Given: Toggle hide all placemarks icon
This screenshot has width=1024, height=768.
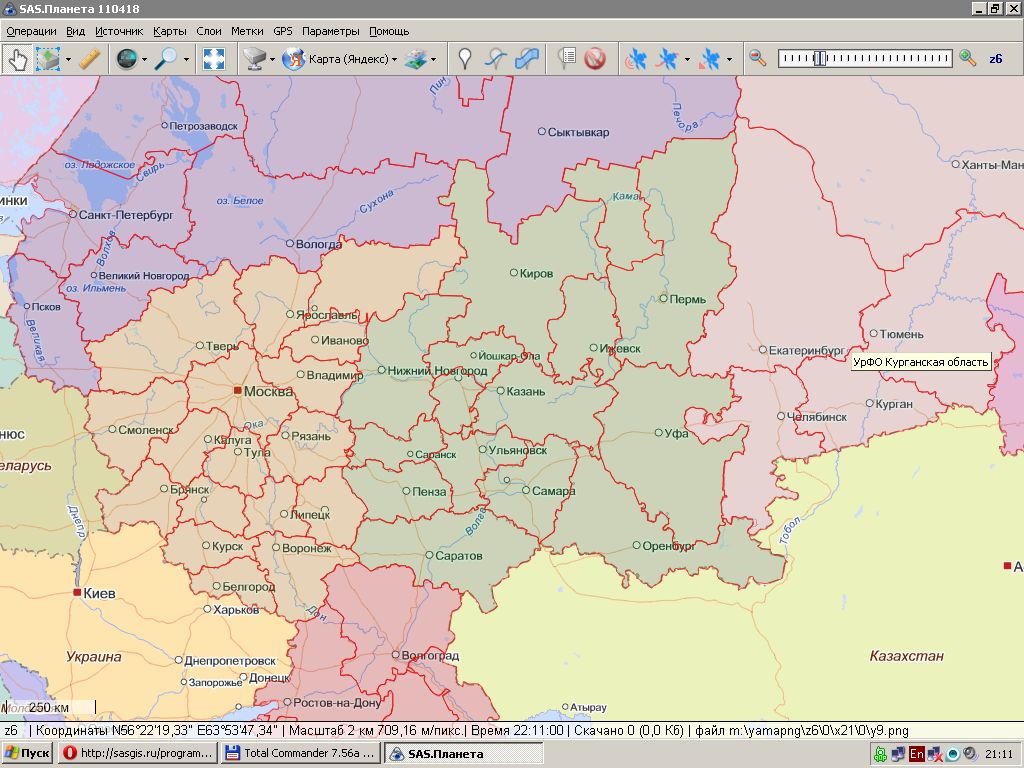Looking at the screenshot, I should tap(595, 59).
